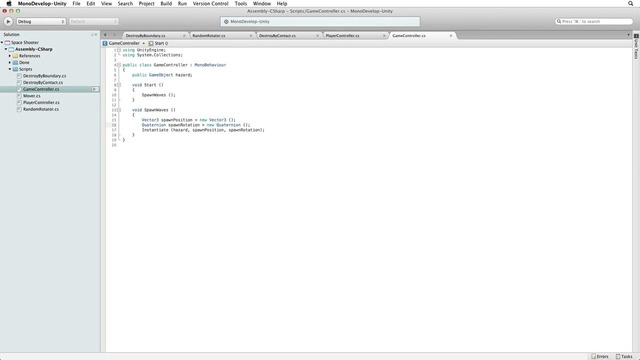Click the Run play button in toolbar
The image size is (640, 360).
click(x=8, y=21)
